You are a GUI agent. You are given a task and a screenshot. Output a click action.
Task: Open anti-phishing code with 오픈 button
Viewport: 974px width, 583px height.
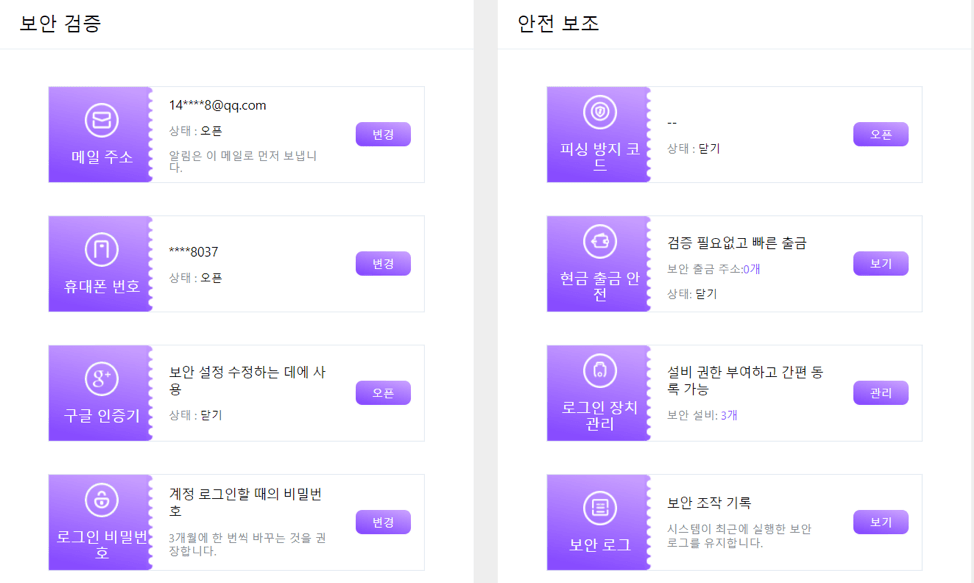tap(880, 134)
